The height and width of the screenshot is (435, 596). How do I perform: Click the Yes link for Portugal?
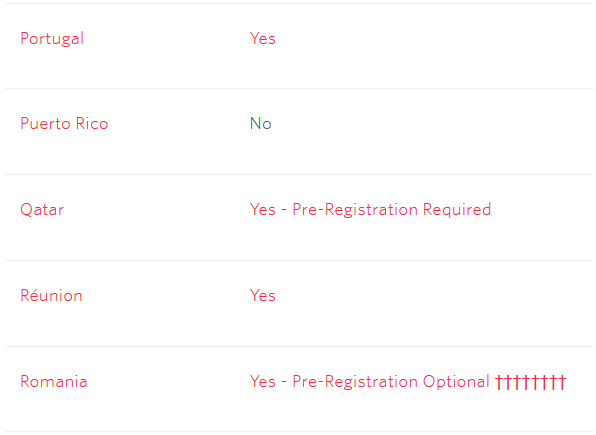coord(263,38)
